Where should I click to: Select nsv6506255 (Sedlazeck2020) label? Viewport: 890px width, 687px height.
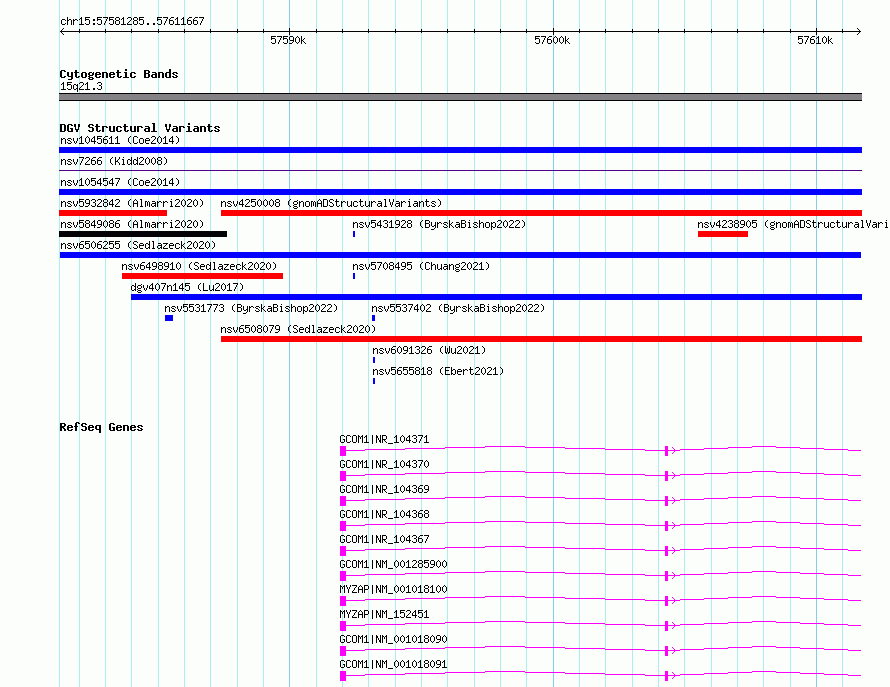[138, 245]
